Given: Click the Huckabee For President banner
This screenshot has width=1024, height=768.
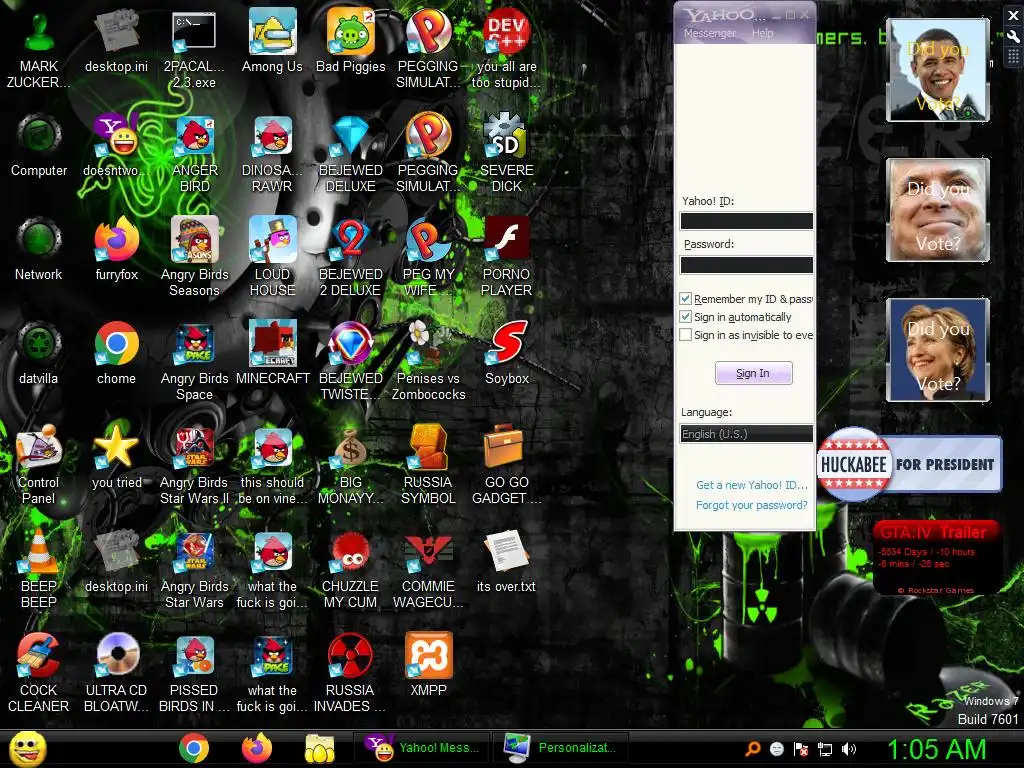Looking at the screenshot, I should click(x=909, y=464).
